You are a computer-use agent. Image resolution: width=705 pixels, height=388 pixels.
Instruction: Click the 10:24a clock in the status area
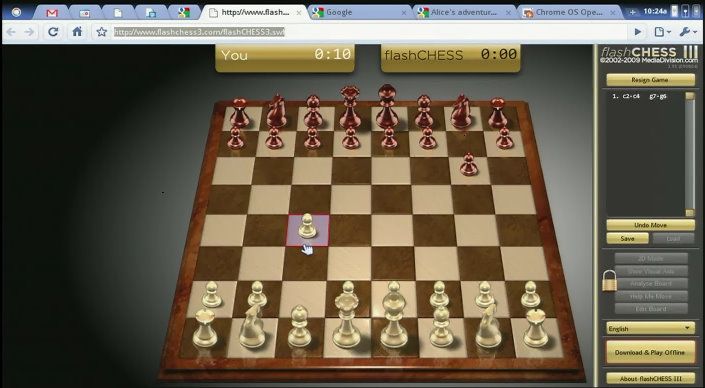click(x=655, y=11)
